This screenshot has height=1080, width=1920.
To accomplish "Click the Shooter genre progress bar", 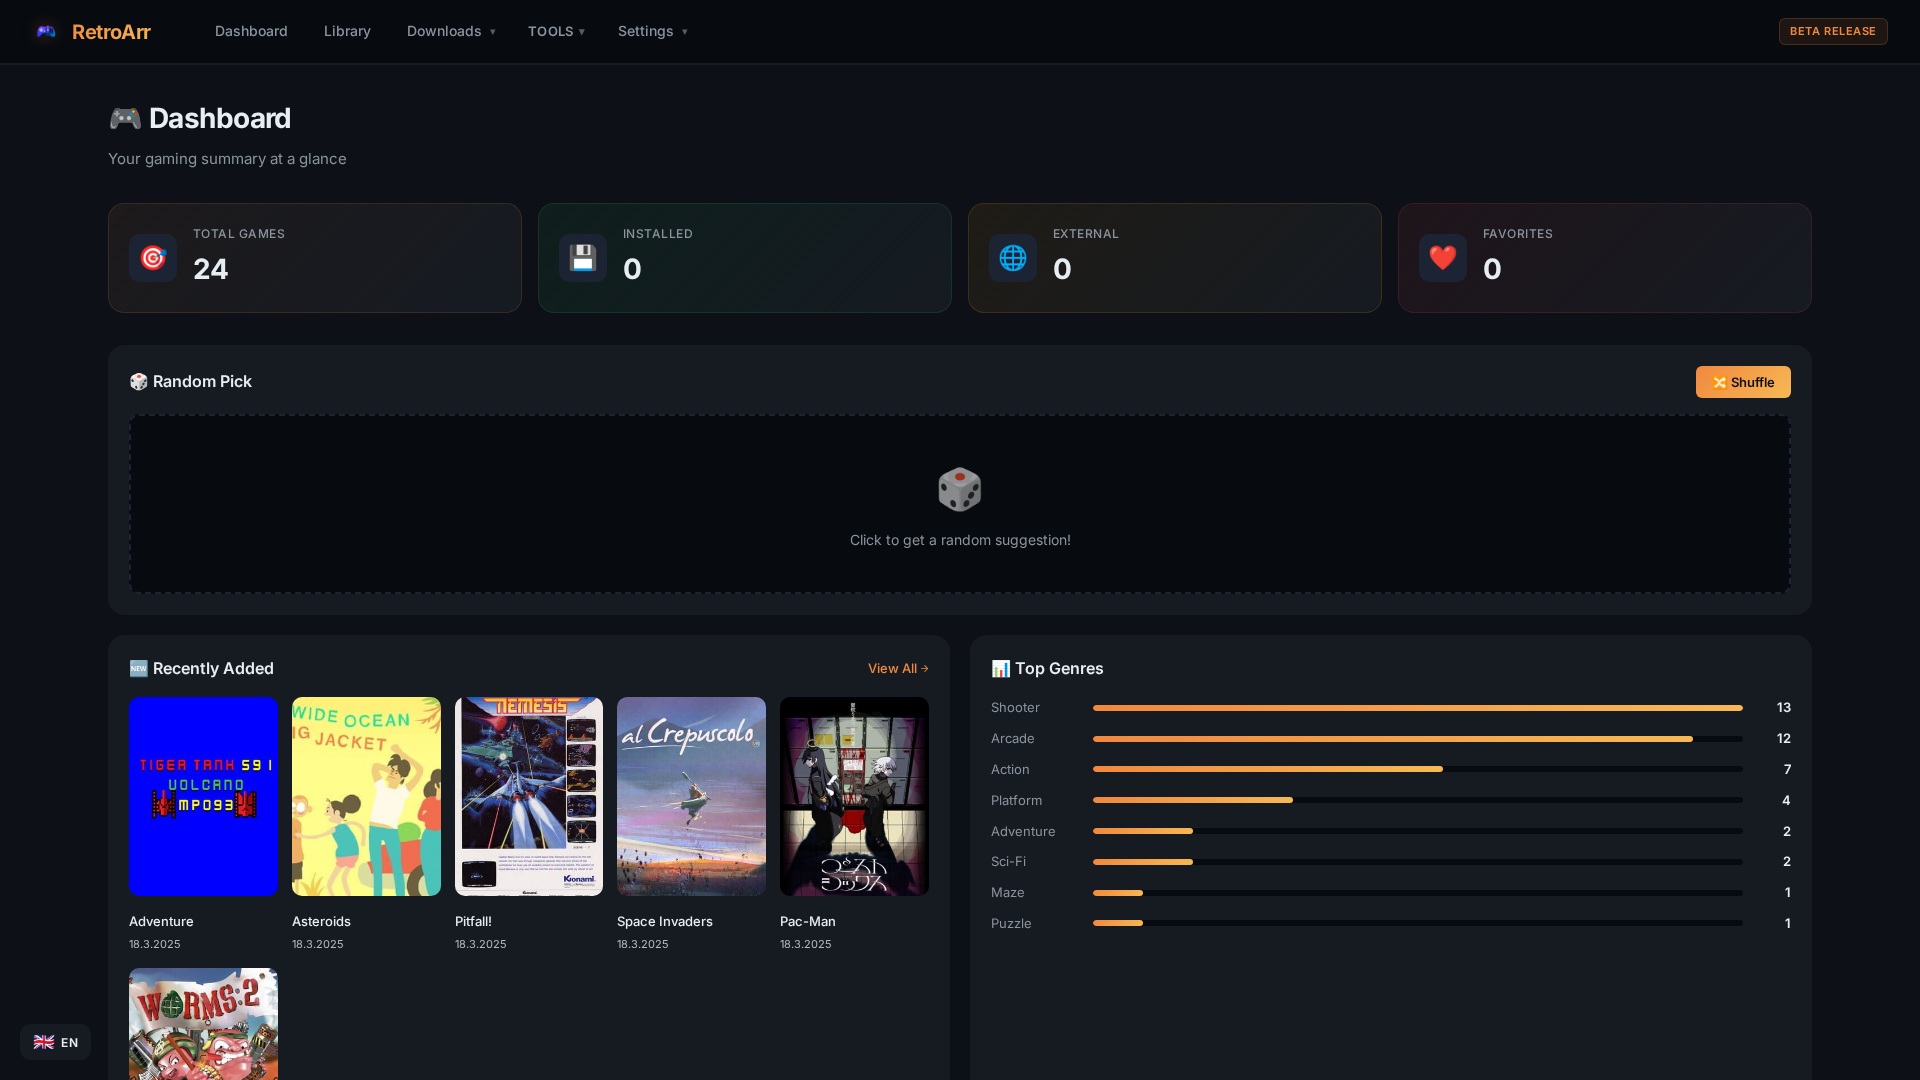I will [x=1416, y=707].
